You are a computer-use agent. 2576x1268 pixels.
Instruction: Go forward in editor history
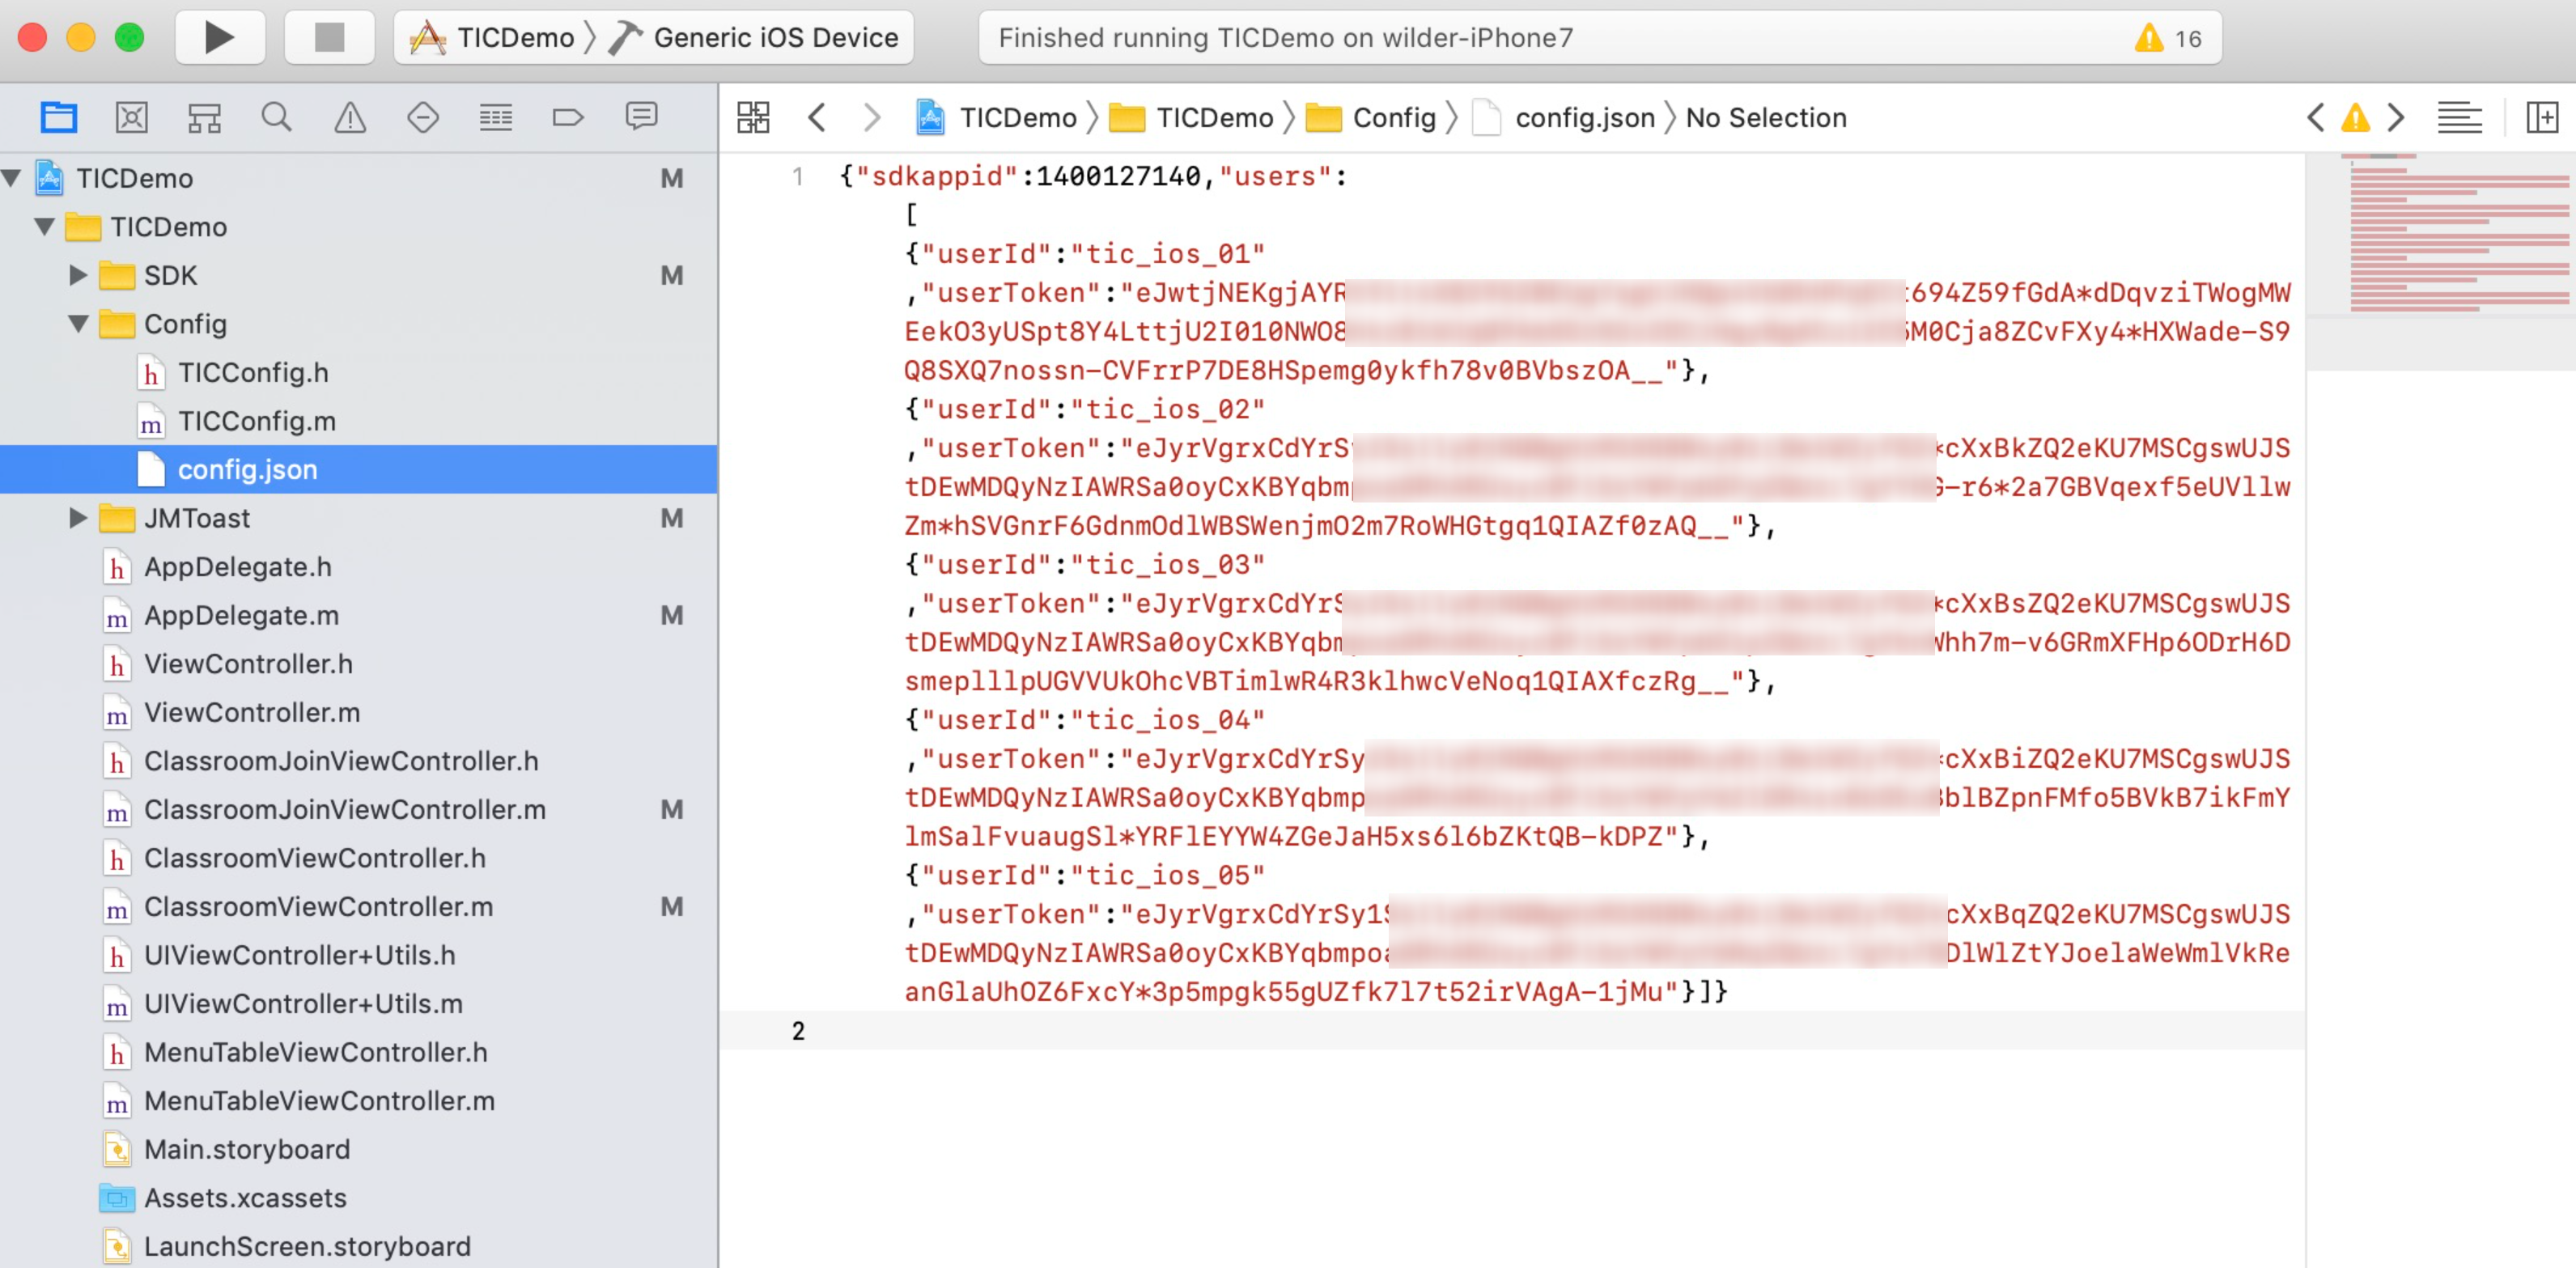point(872,117)
